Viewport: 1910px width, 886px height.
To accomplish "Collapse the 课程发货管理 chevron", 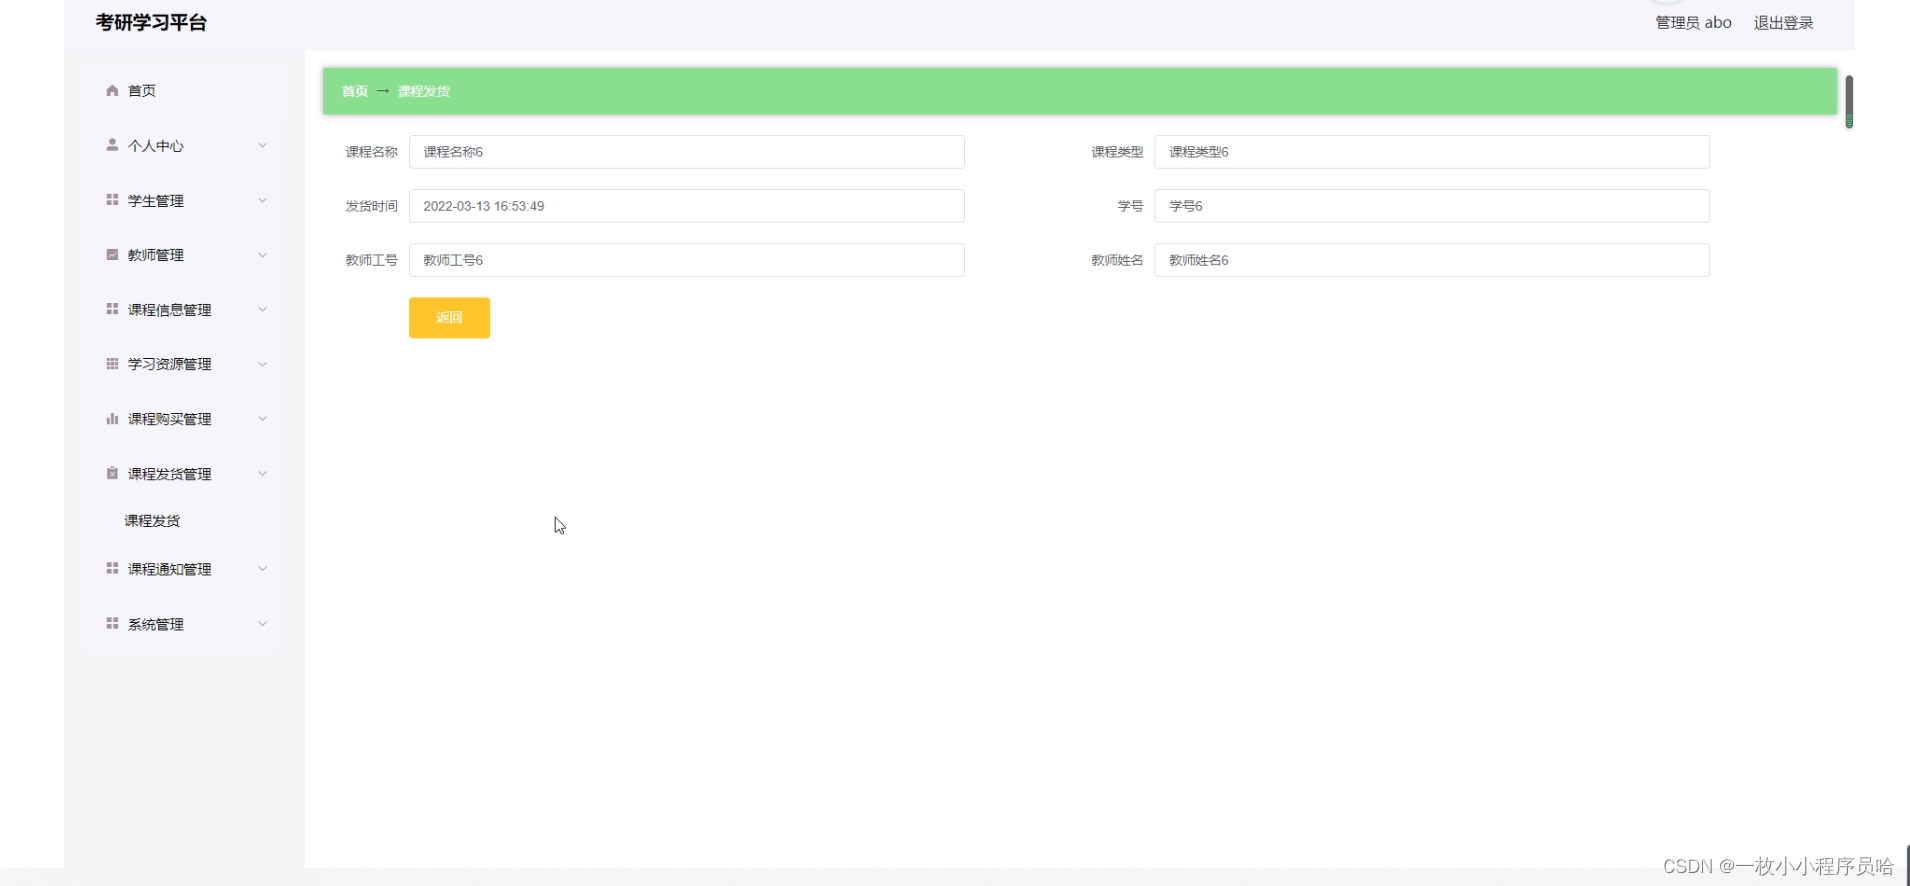I will [262, 473].
